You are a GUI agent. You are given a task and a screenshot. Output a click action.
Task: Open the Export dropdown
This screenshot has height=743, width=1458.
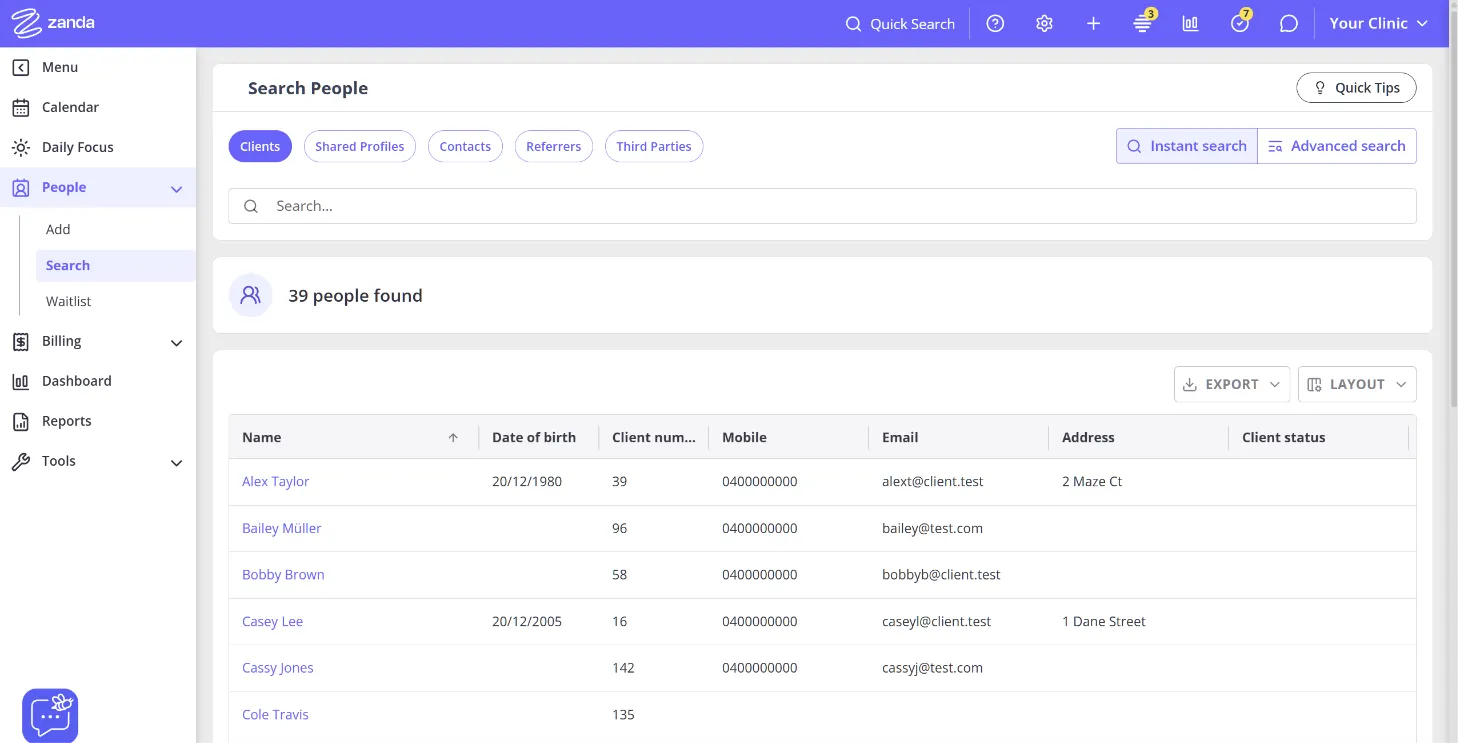coord(1232,384)
